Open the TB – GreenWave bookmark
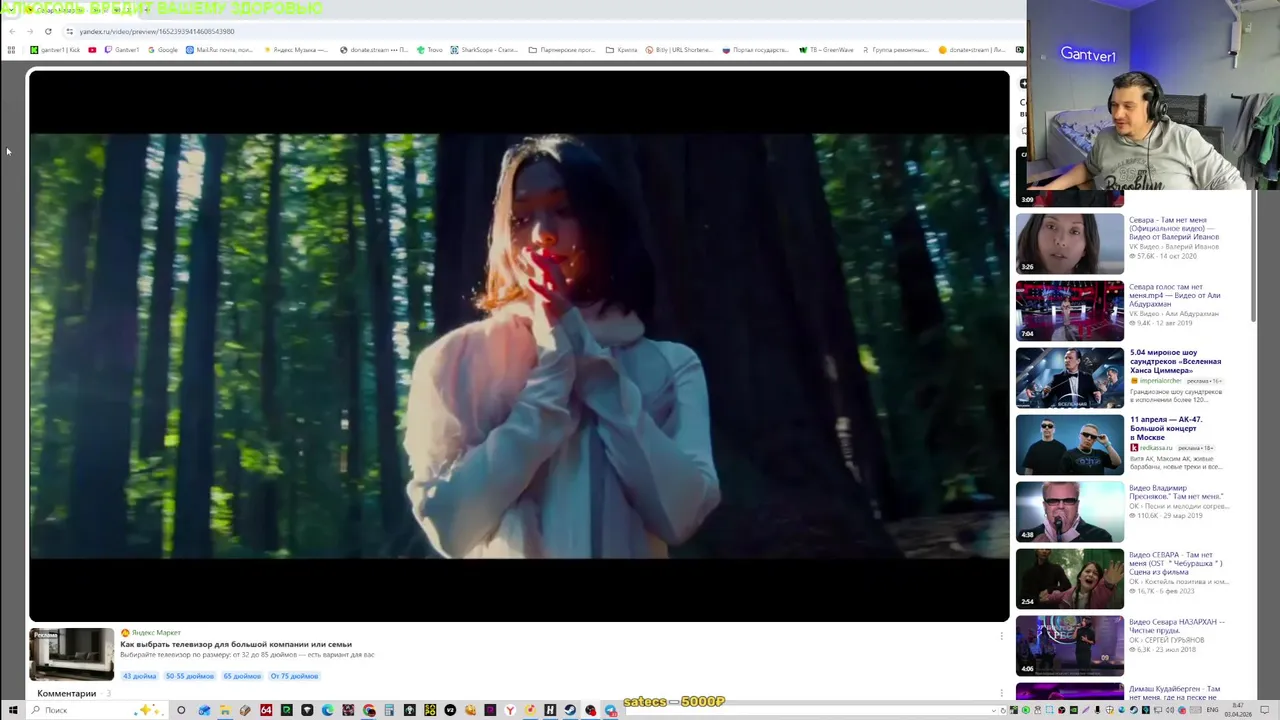The width and height of the screenshot is (1280, 720). tap(826, 50)
